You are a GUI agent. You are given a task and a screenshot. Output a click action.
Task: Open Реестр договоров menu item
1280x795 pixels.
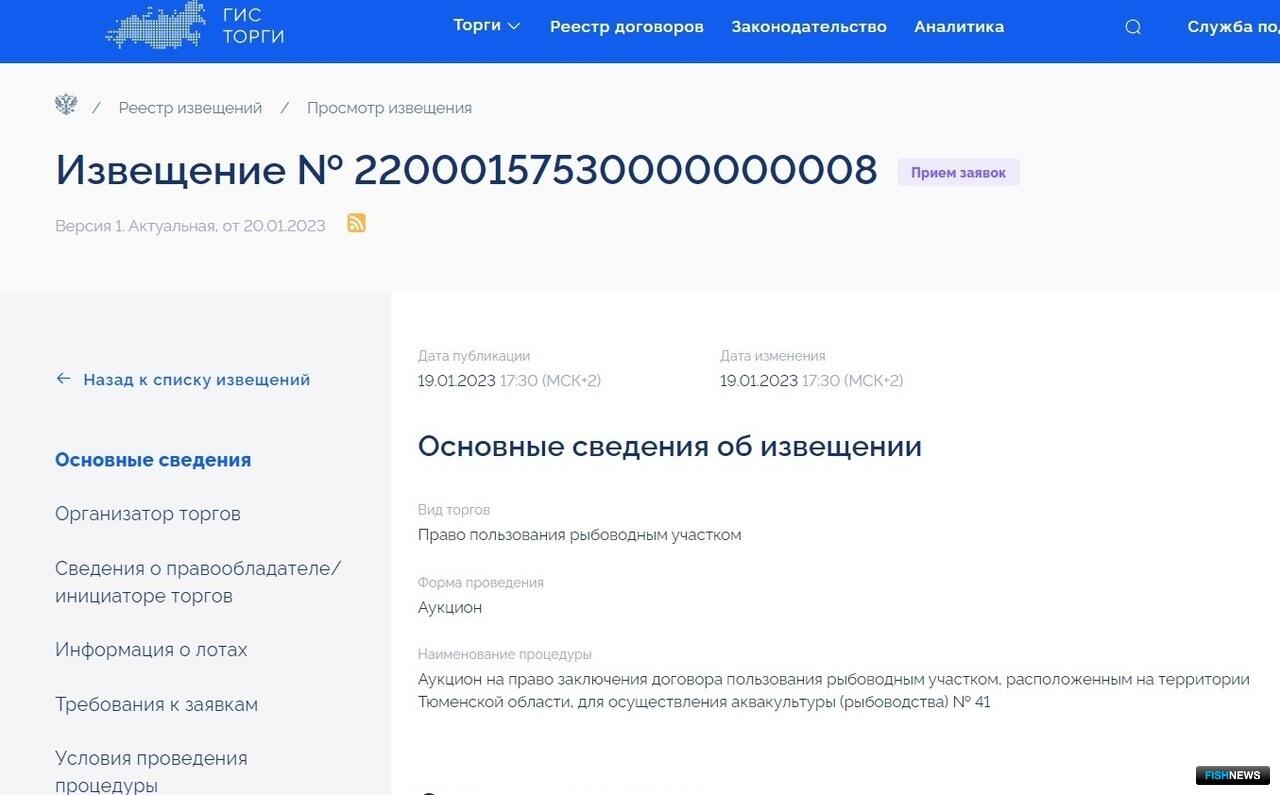click(627, 27)
